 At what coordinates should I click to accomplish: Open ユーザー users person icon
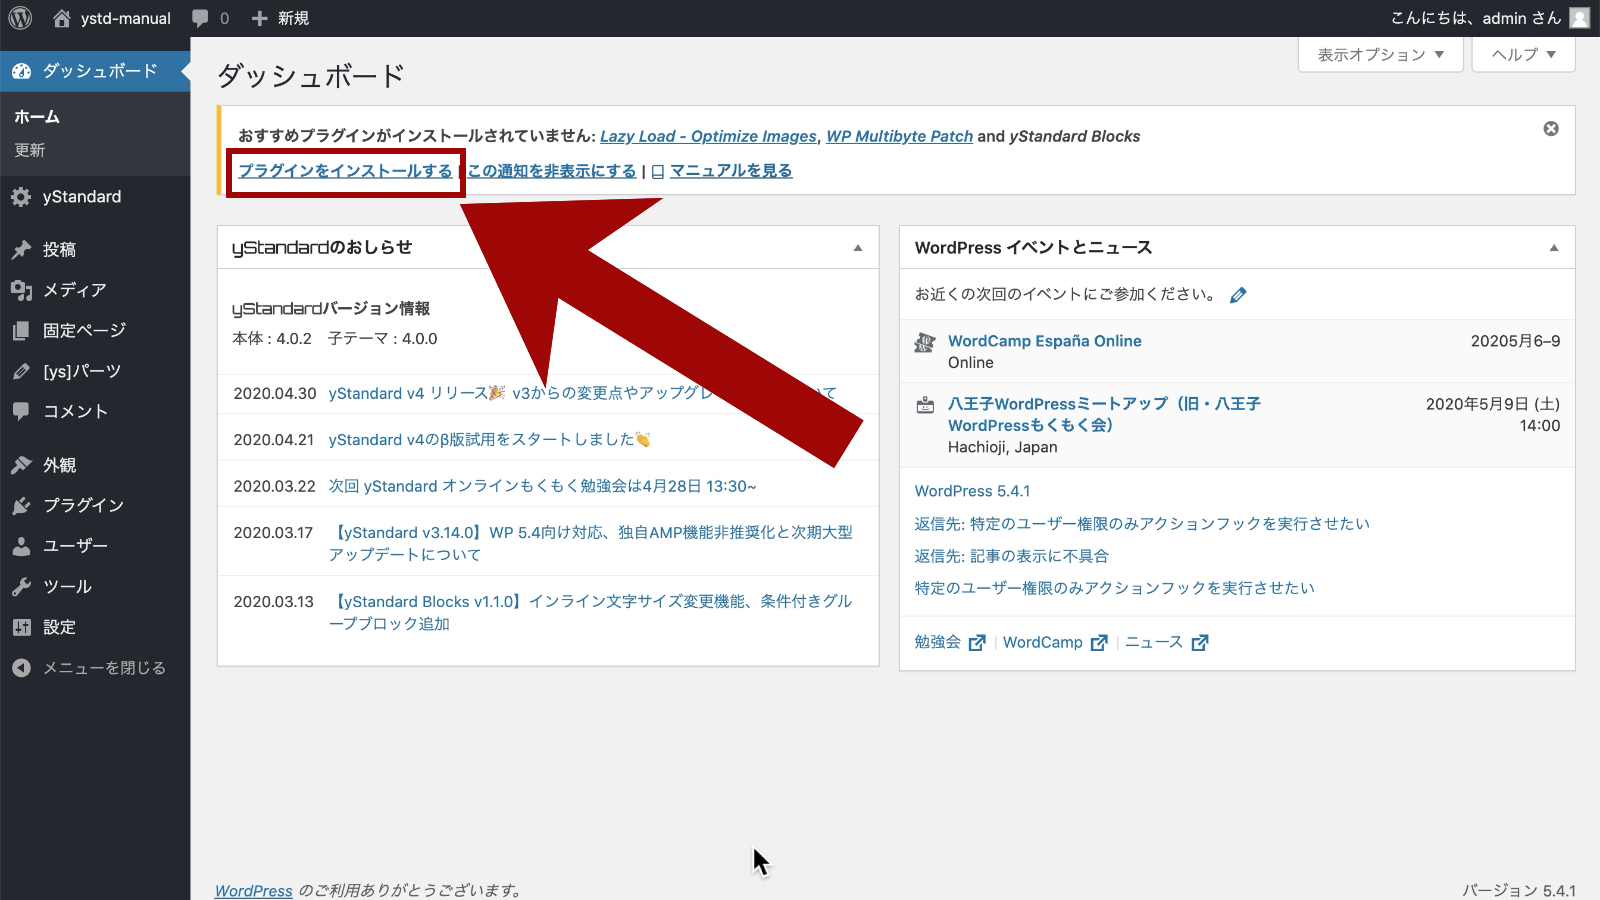pos(21,546)
